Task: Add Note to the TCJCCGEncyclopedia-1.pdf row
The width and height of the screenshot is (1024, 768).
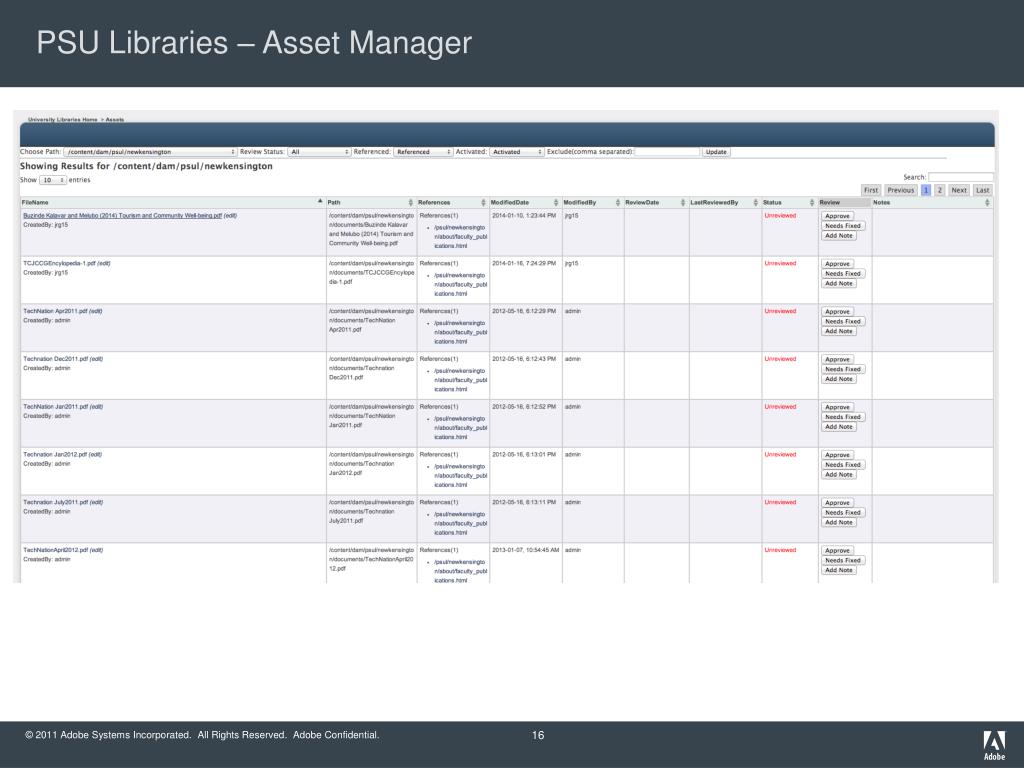Action: click(x=839, y=283)
